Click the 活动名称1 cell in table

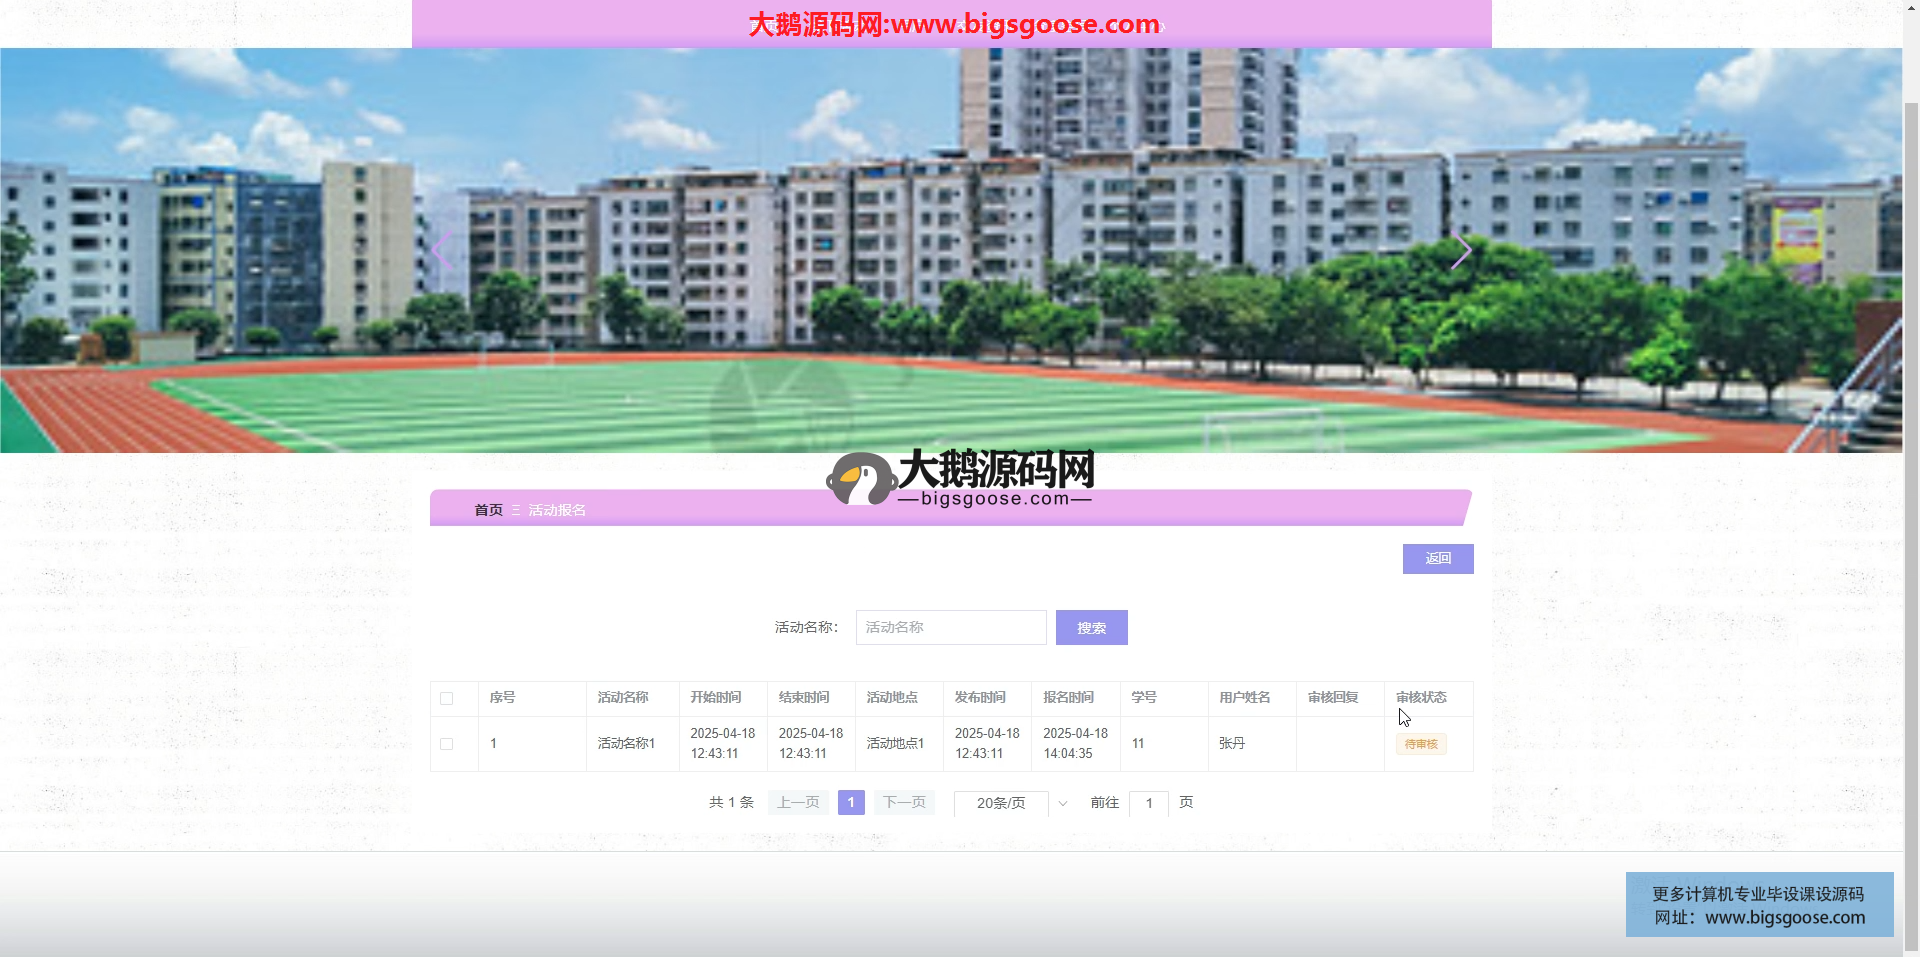click(627, 744)
